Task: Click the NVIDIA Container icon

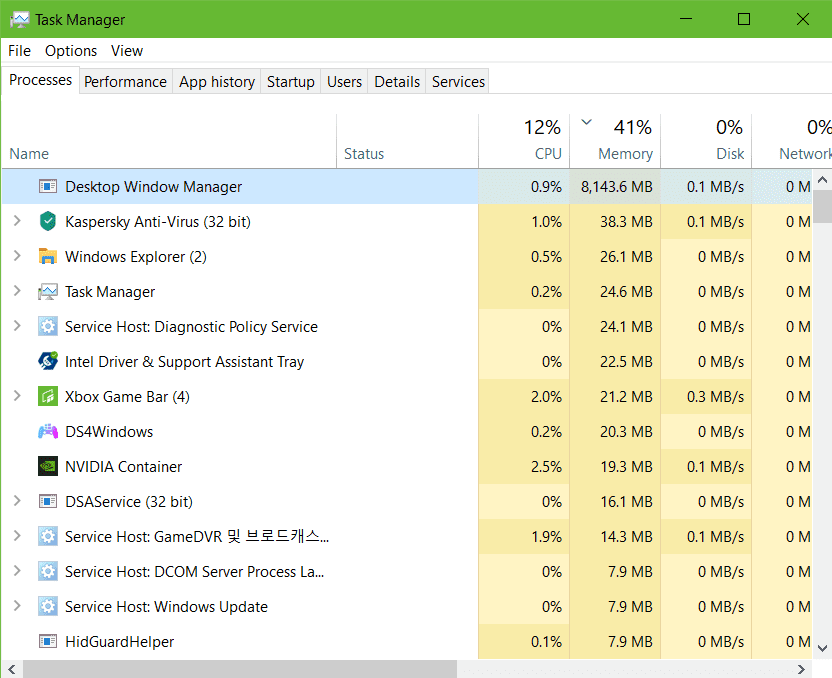Action: 48,467
